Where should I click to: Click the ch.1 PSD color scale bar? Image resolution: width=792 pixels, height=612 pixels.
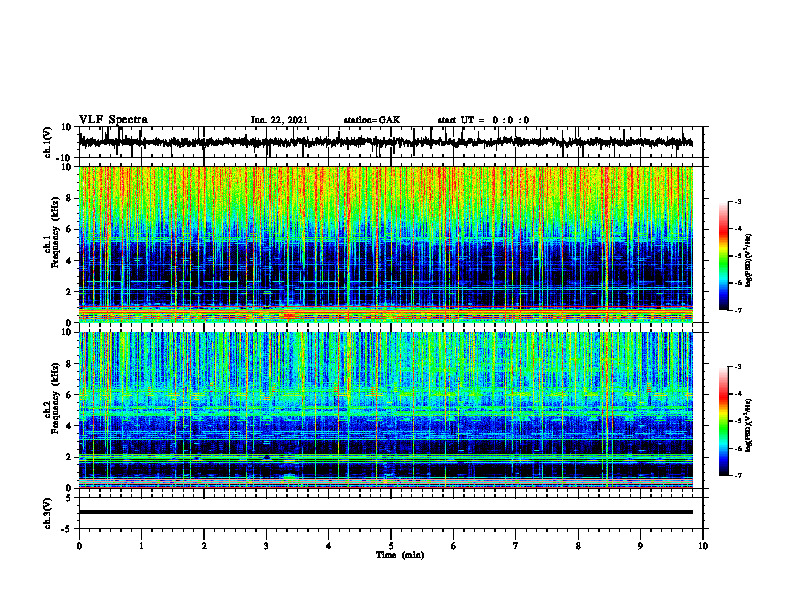pos(723,256)
